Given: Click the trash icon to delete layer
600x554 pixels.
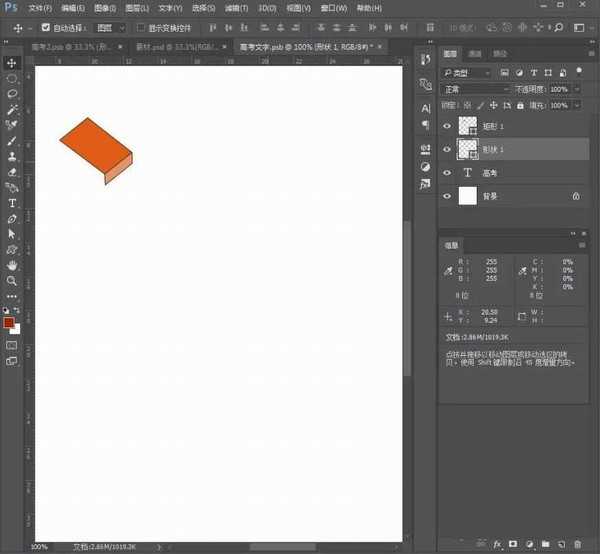Looking at the screenshot, I should (x=578, y=543).
